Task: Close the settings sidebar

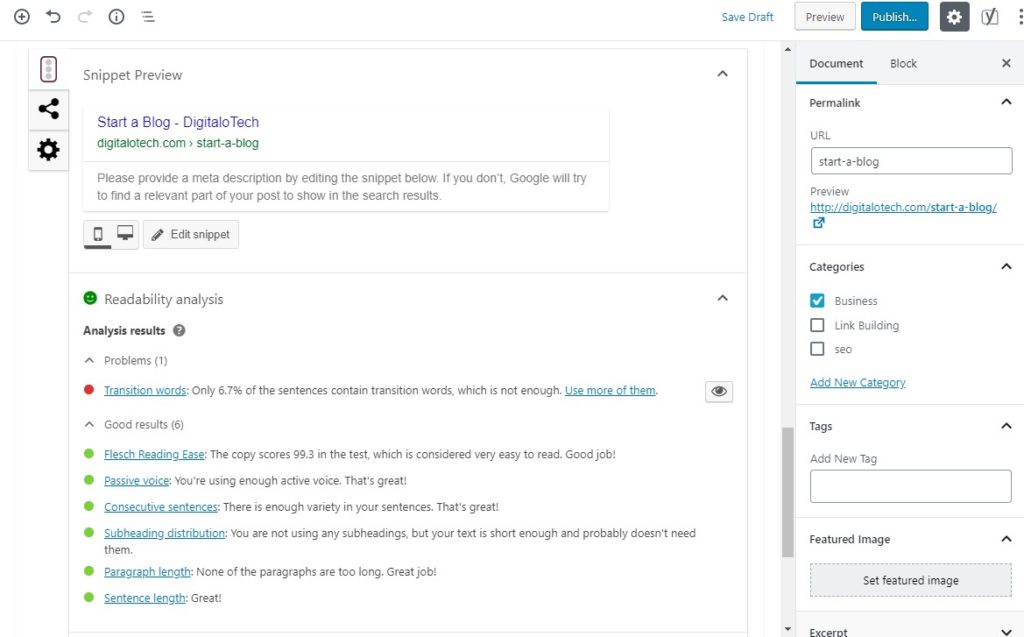Action: pyautogui.click(x=1006, y=63)
